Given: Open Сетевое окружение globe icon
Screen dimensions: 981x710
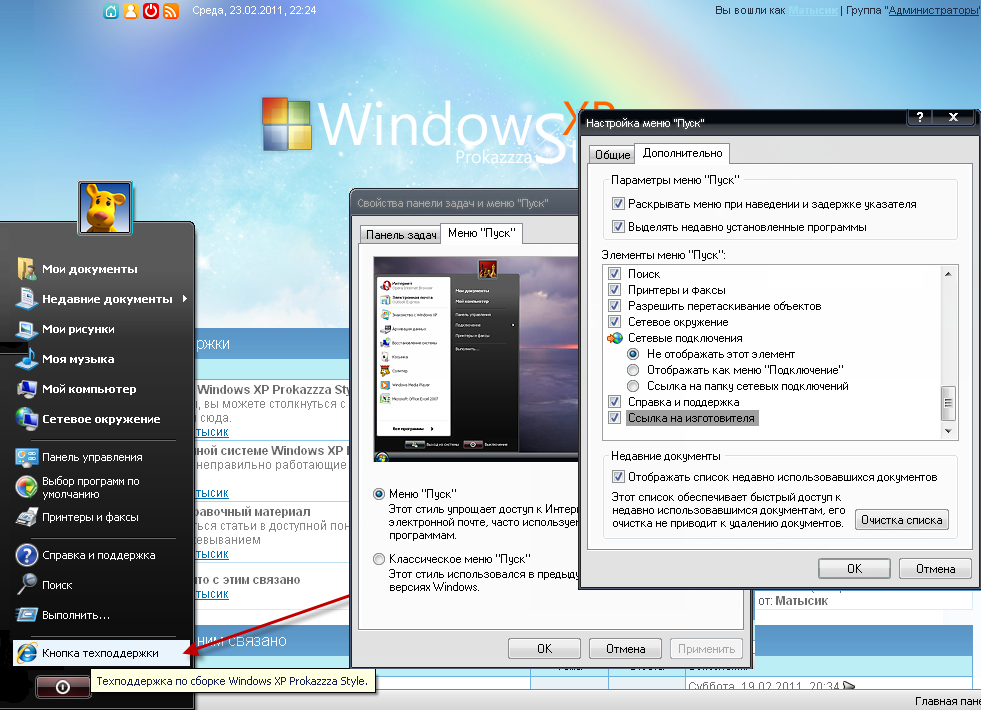Looking at the screenshot, I should [x=26, y=418].
